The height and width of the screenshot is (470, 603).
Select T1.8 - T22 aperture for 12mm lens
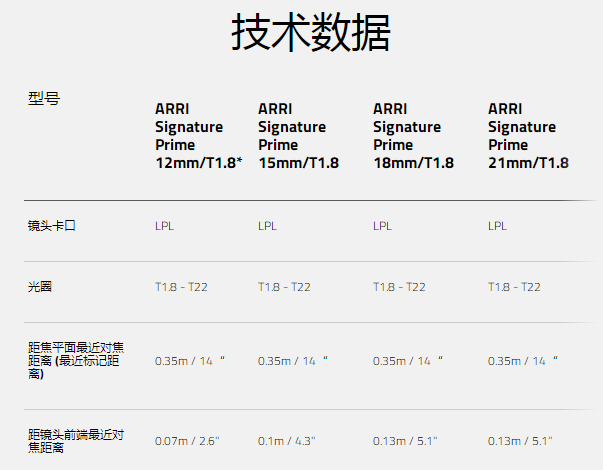(181, 287)
